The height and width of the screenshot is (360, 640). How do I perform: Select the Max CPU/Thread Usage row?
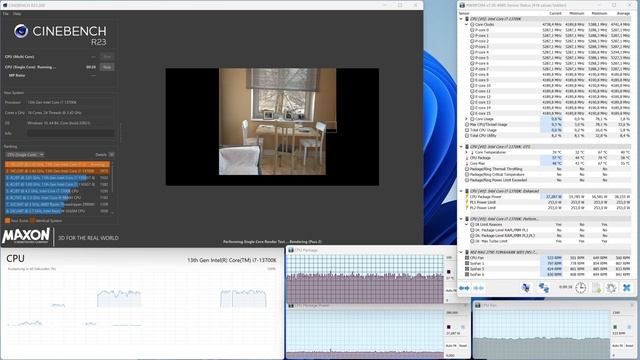545,124
